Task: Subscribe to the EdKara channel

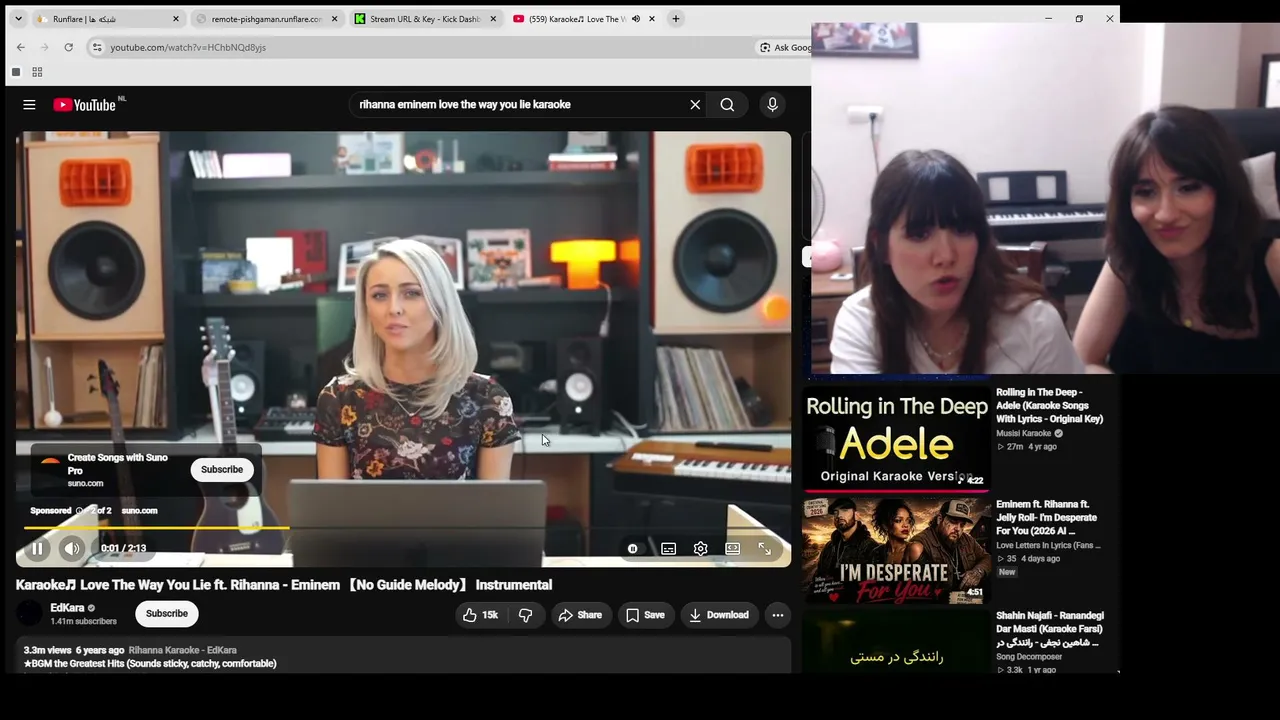Action: 167,614
